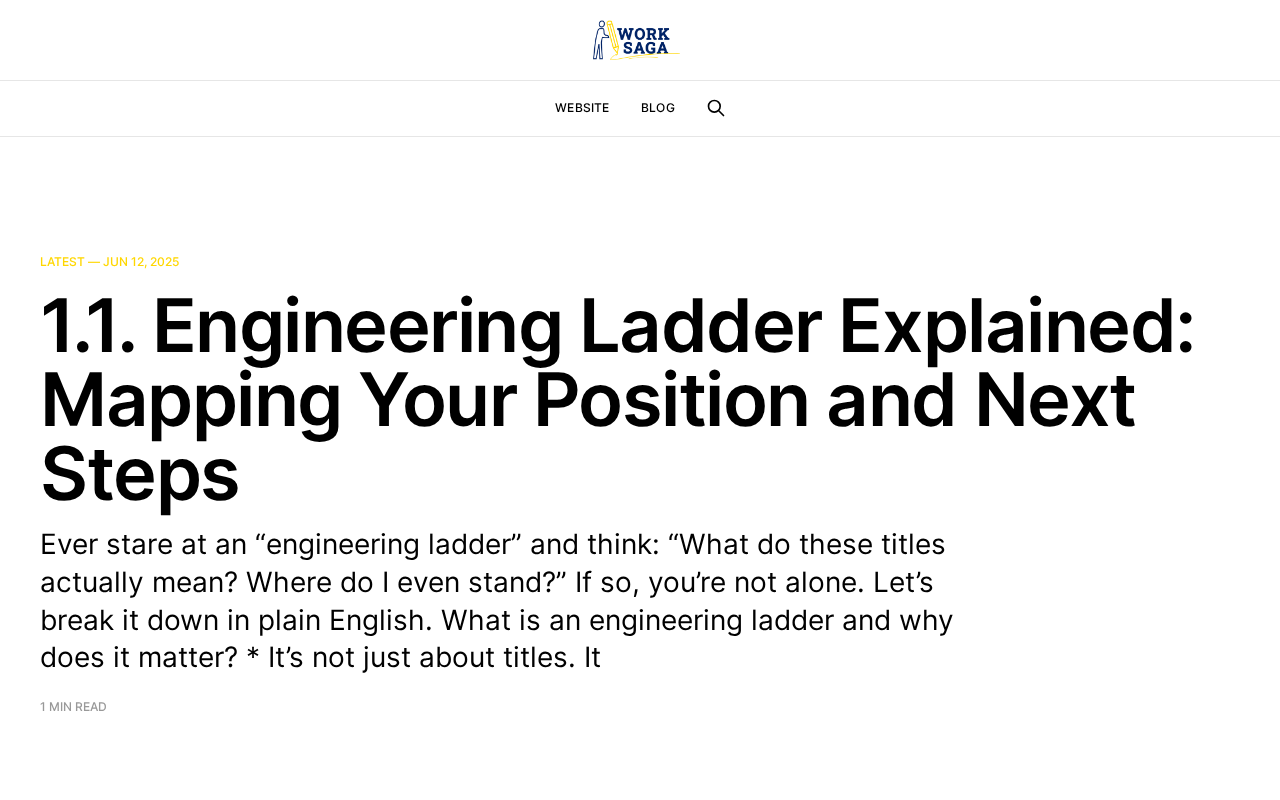Click "Mapping Your Position and Next" headline line
Viewport: 1280px width, 800px height.
click(588, 399)
